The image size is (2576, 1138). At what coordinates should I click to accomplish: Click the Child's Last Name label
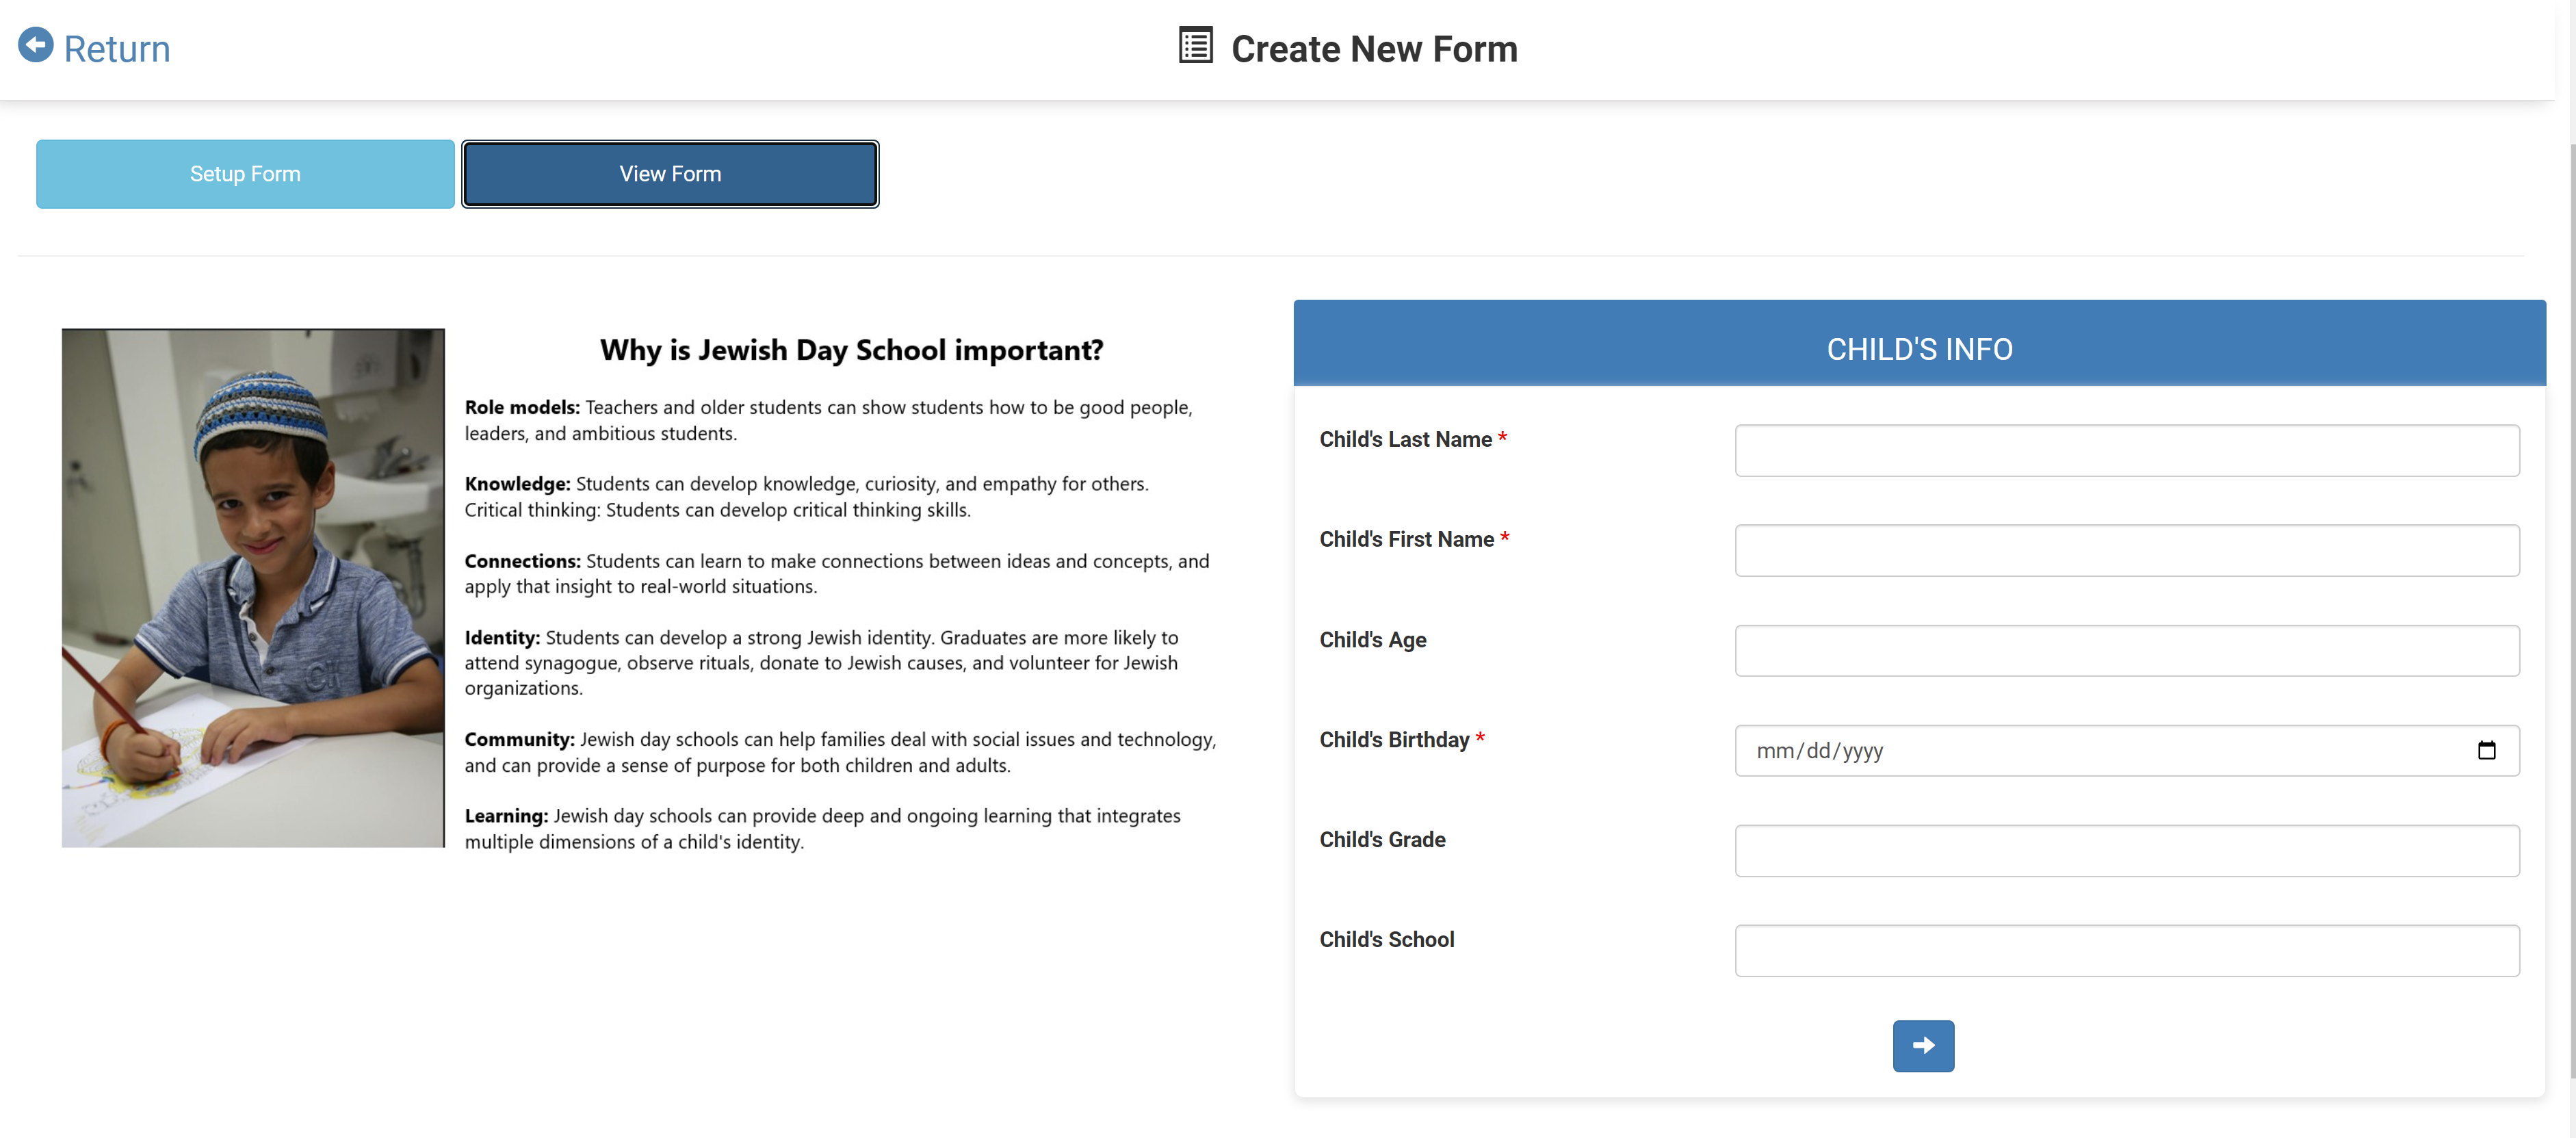1405,440
